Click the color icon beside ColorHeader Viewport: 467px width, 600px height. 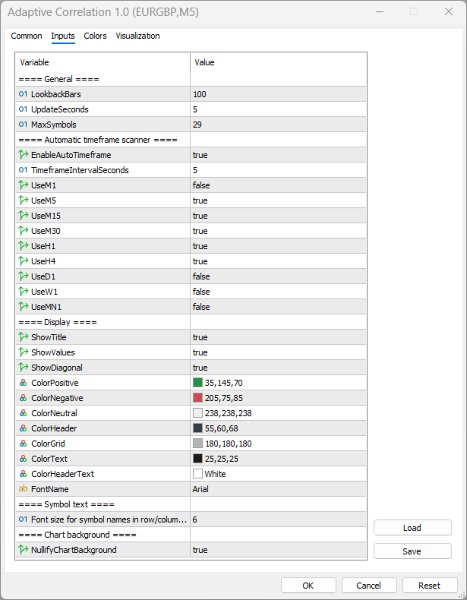(x=23, y=428)
